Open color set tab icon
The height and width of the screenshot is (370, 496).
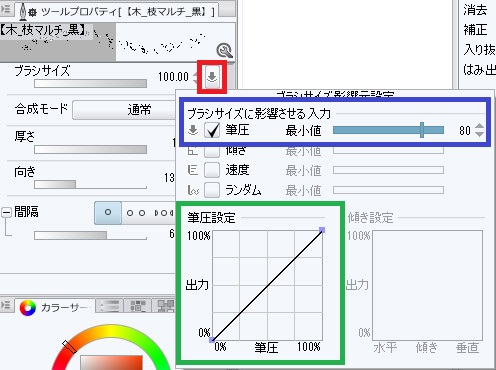point(138,306)
